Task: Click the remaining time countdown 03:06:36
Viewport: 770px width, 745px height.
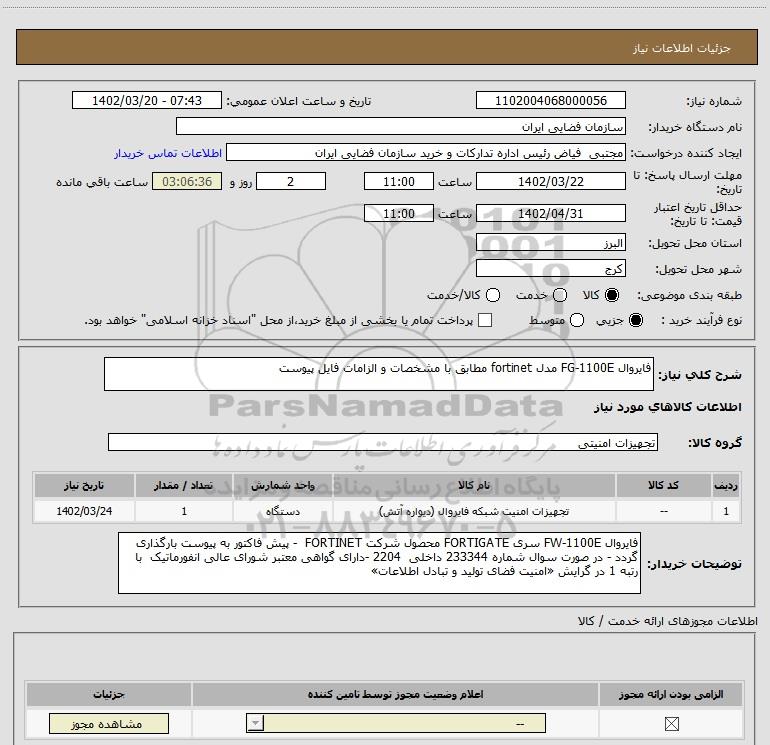Action: (187, 181)
